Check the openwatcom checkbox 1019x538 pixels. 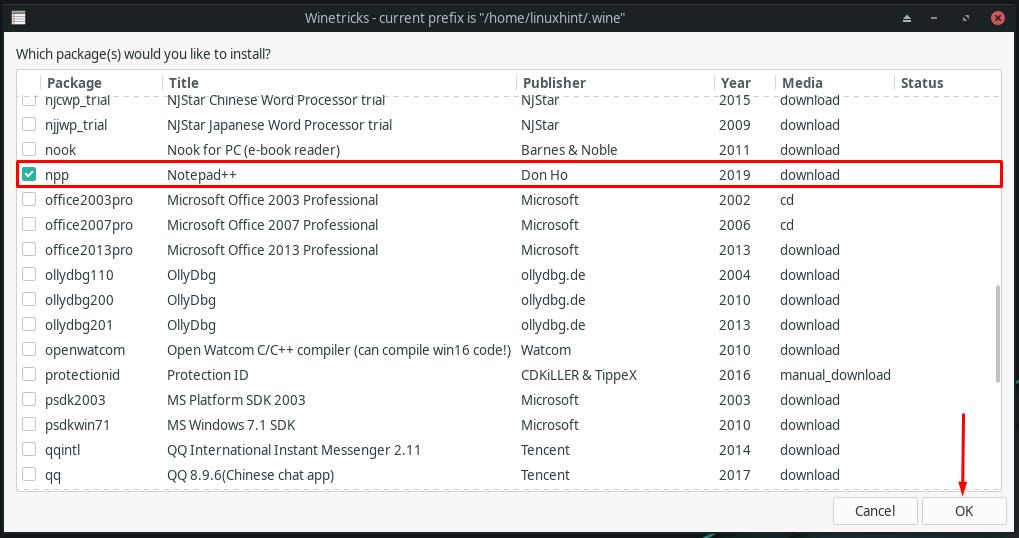[29, 349]
